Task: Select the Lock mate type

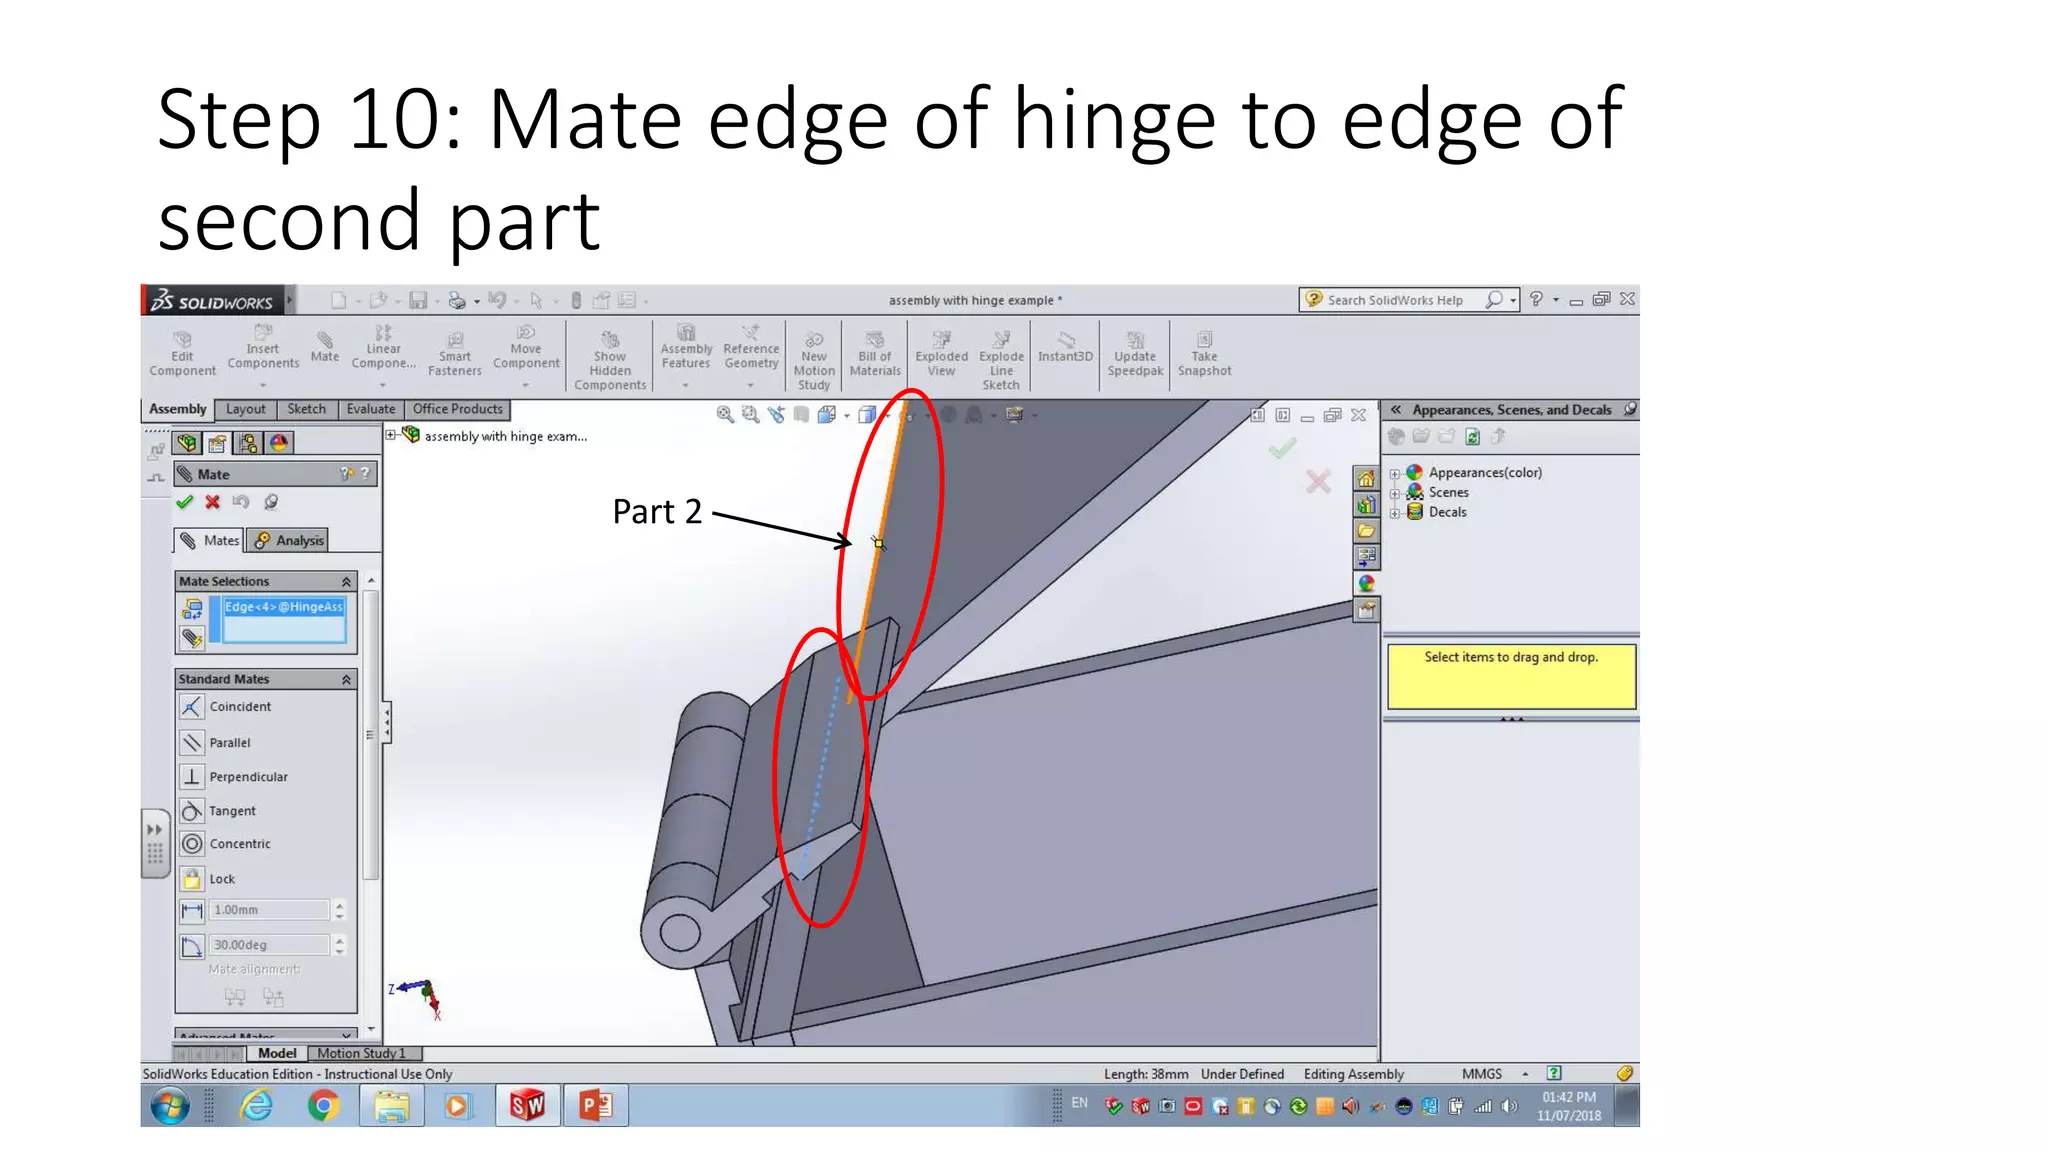Action: tap(208, 879)
